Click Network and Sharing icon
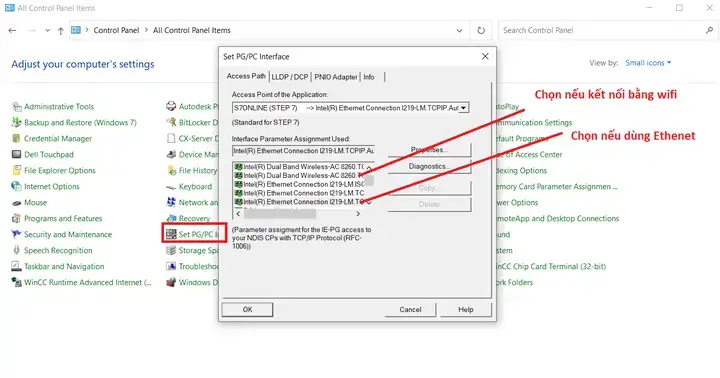The image size is (720, 378). (171, 203)
